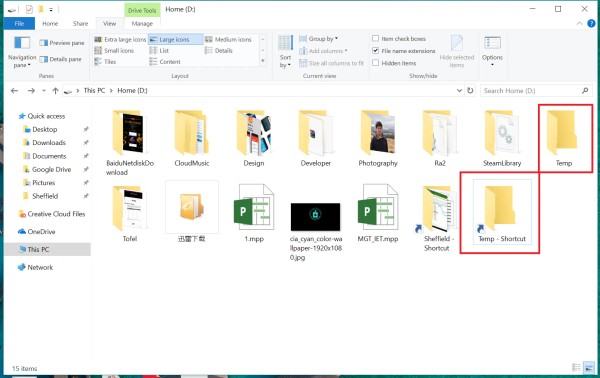Open the Sort by options
Screen dimensions: 600x378
point(285,52)
